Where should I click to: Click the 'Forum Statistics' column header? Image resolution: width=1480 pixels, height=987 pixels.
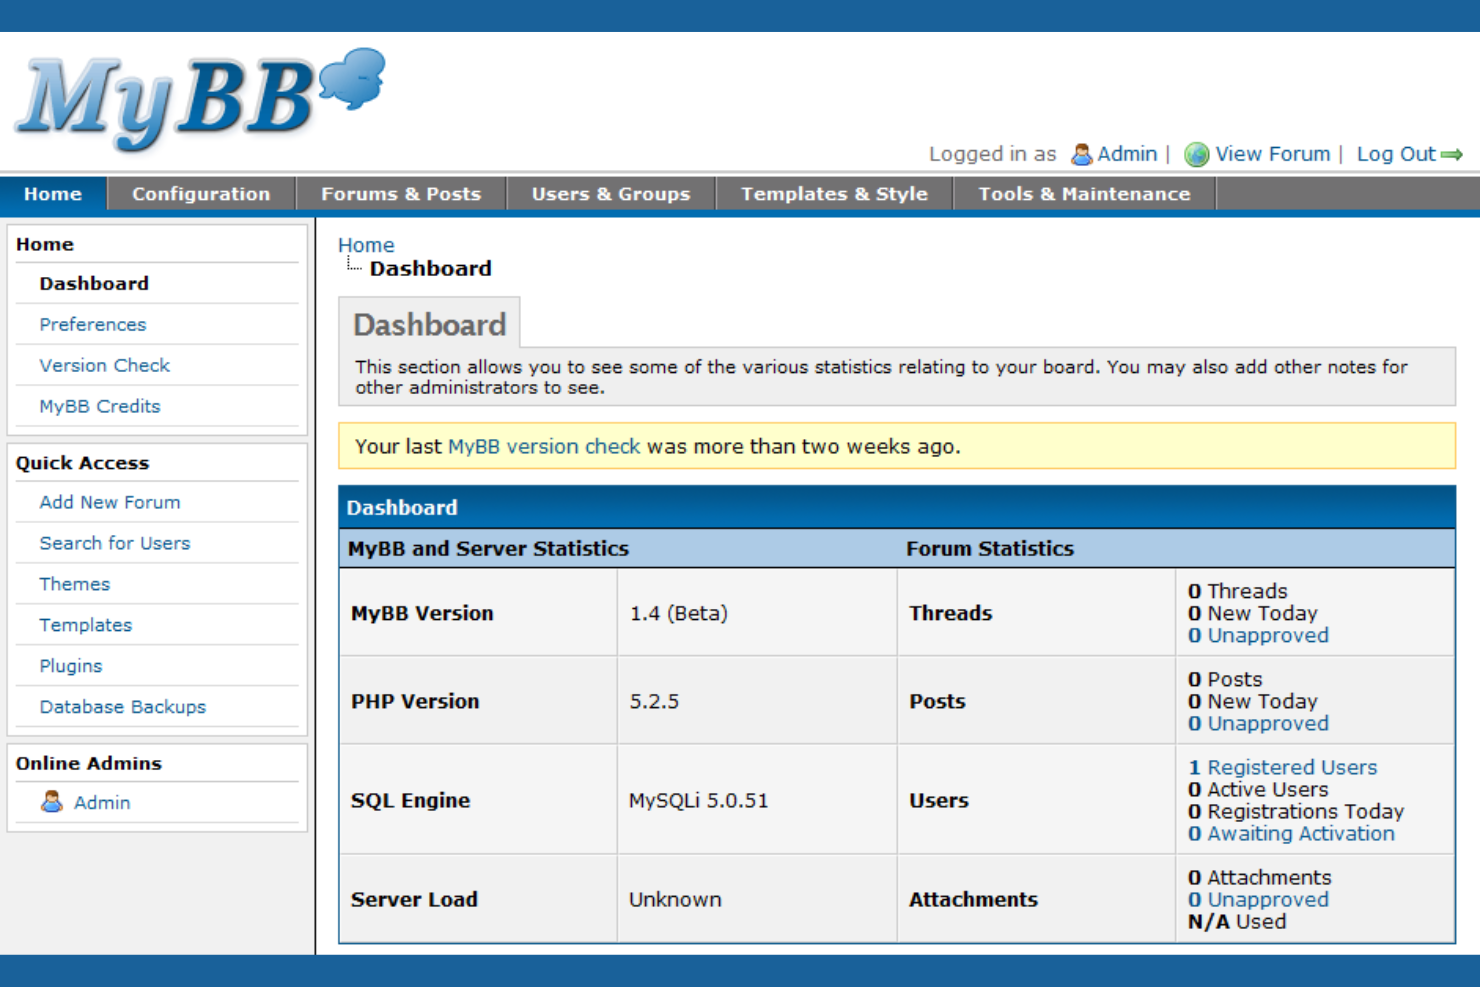(990, 549)
